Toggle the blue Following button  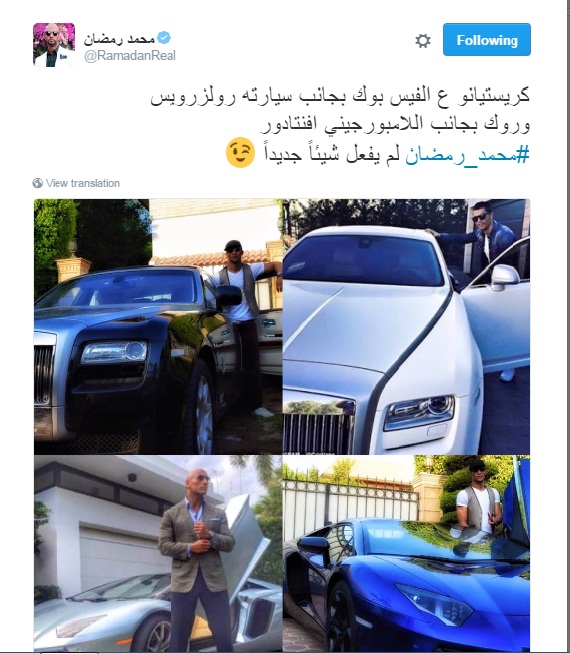(x=487, y=40)
